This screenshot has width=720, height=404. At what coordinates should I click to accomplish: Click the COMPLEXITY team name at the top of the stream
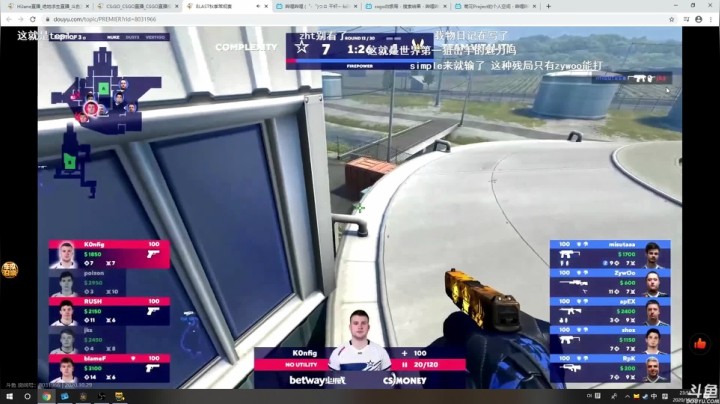click(x=247, y=47)
